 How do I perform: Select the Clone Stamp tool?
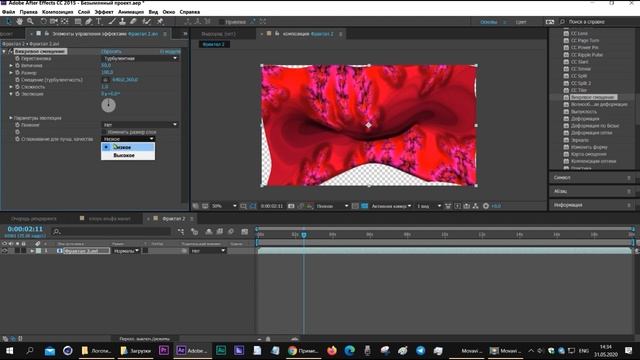[x=122, y=21]
